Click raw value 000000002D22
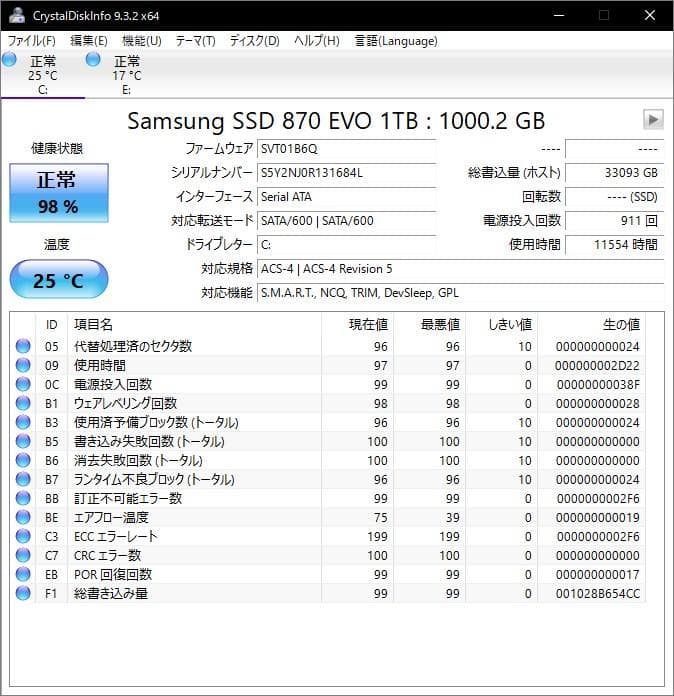 [597, 365]
